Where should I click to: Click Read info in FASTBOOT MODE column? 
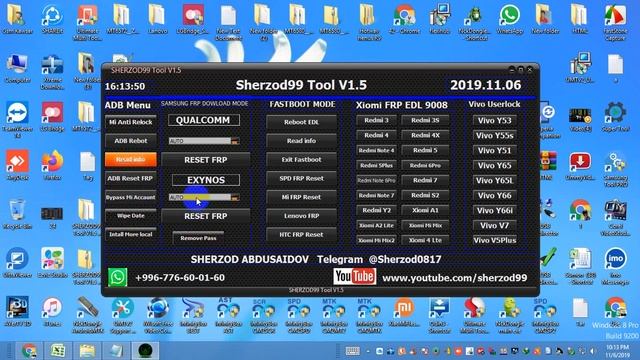301,141
